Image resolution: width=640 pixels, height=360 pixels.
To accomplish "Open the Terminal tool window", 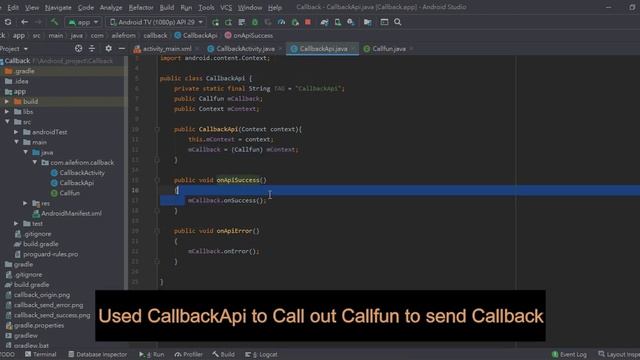I will pyautogui.click(x=40, y=354).
